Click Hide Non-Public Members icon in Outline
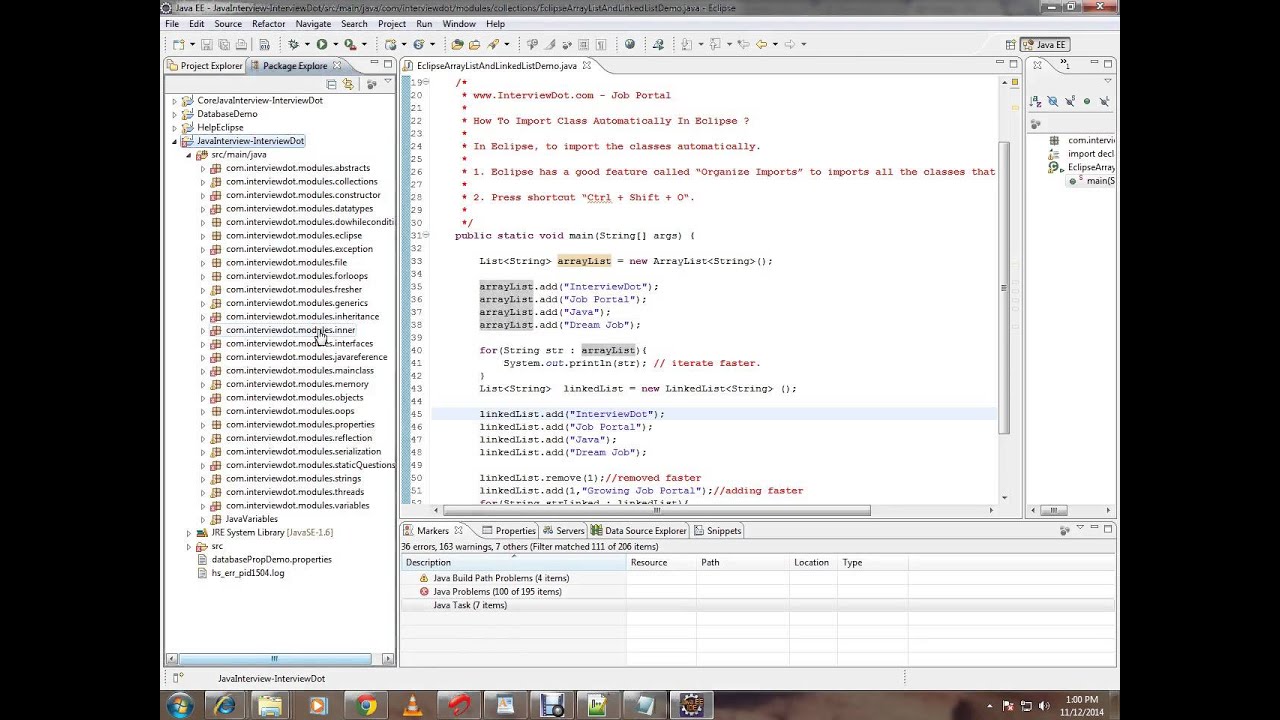Viewport: 1280px width, 720px height. pyautogui.click(x=1087, y=101)
